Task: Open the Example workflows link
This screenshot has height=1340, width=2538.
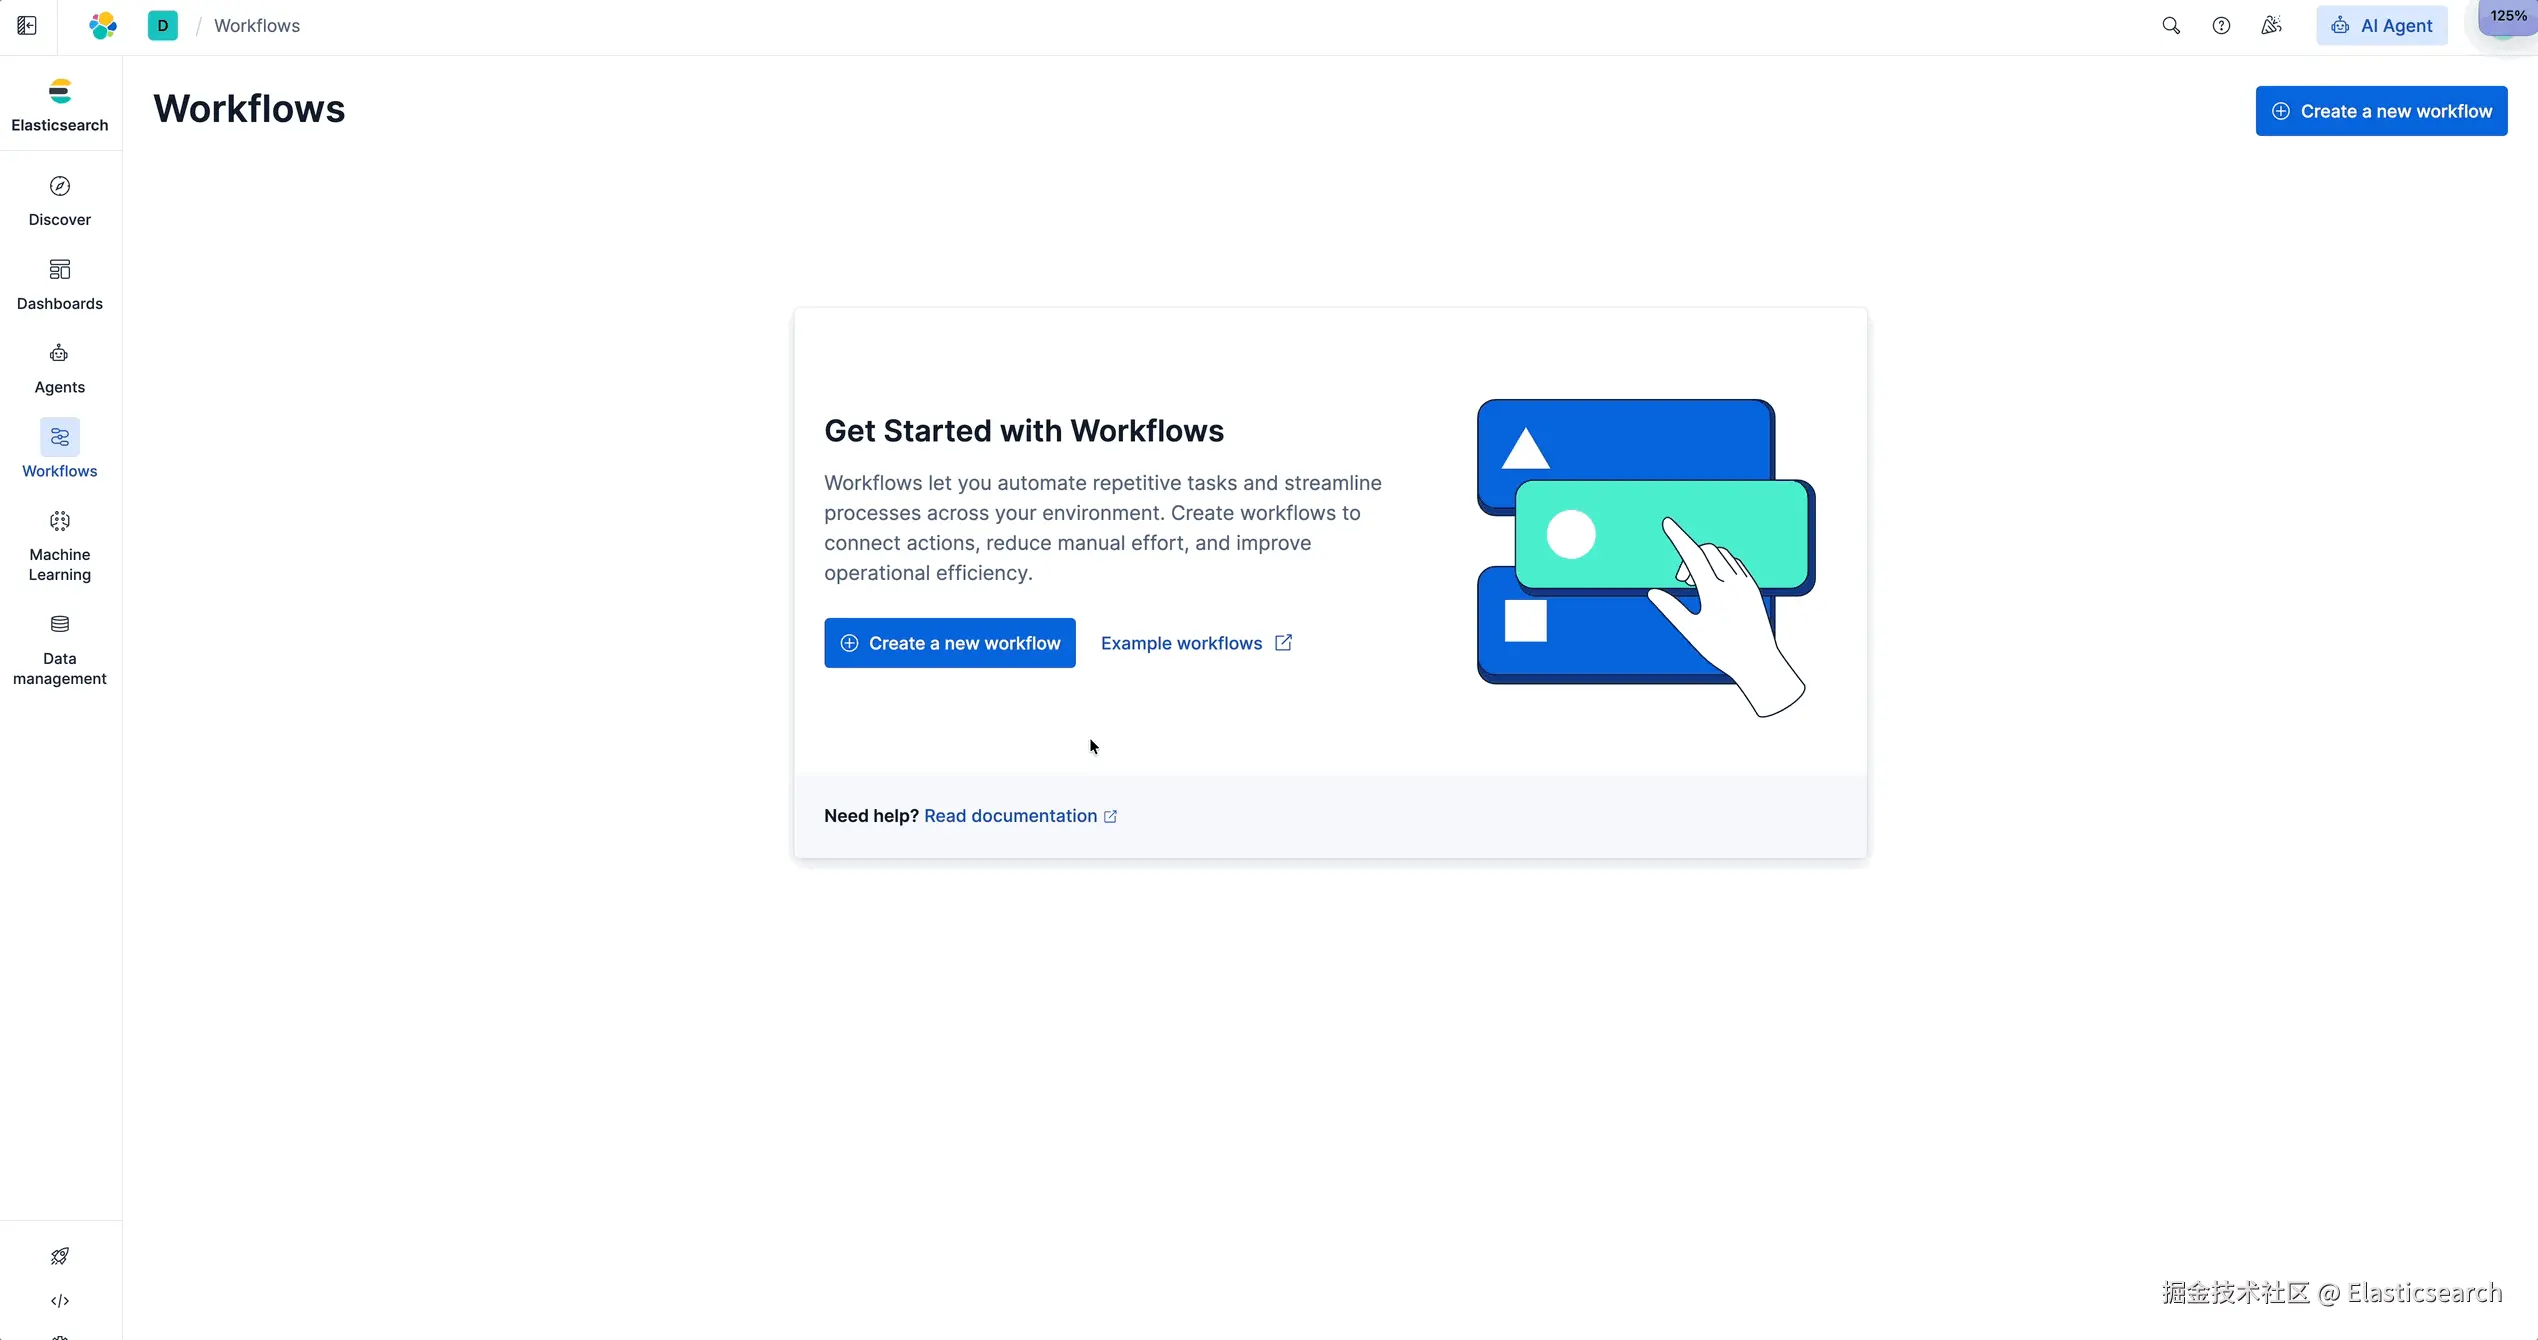Action: [1197, 643]
